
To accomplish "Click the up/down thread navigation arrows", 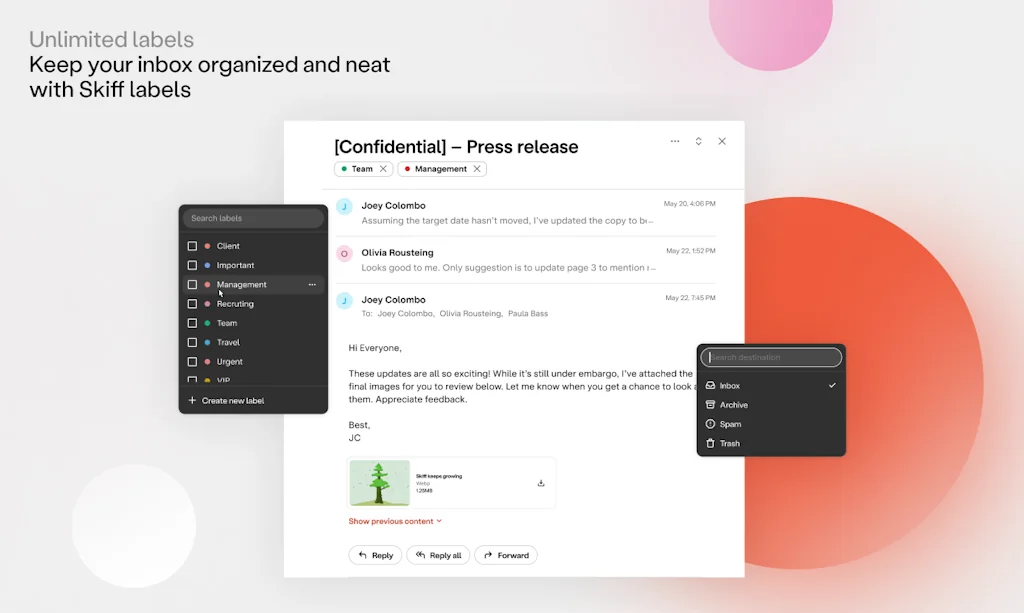I will tap(698, 142).
